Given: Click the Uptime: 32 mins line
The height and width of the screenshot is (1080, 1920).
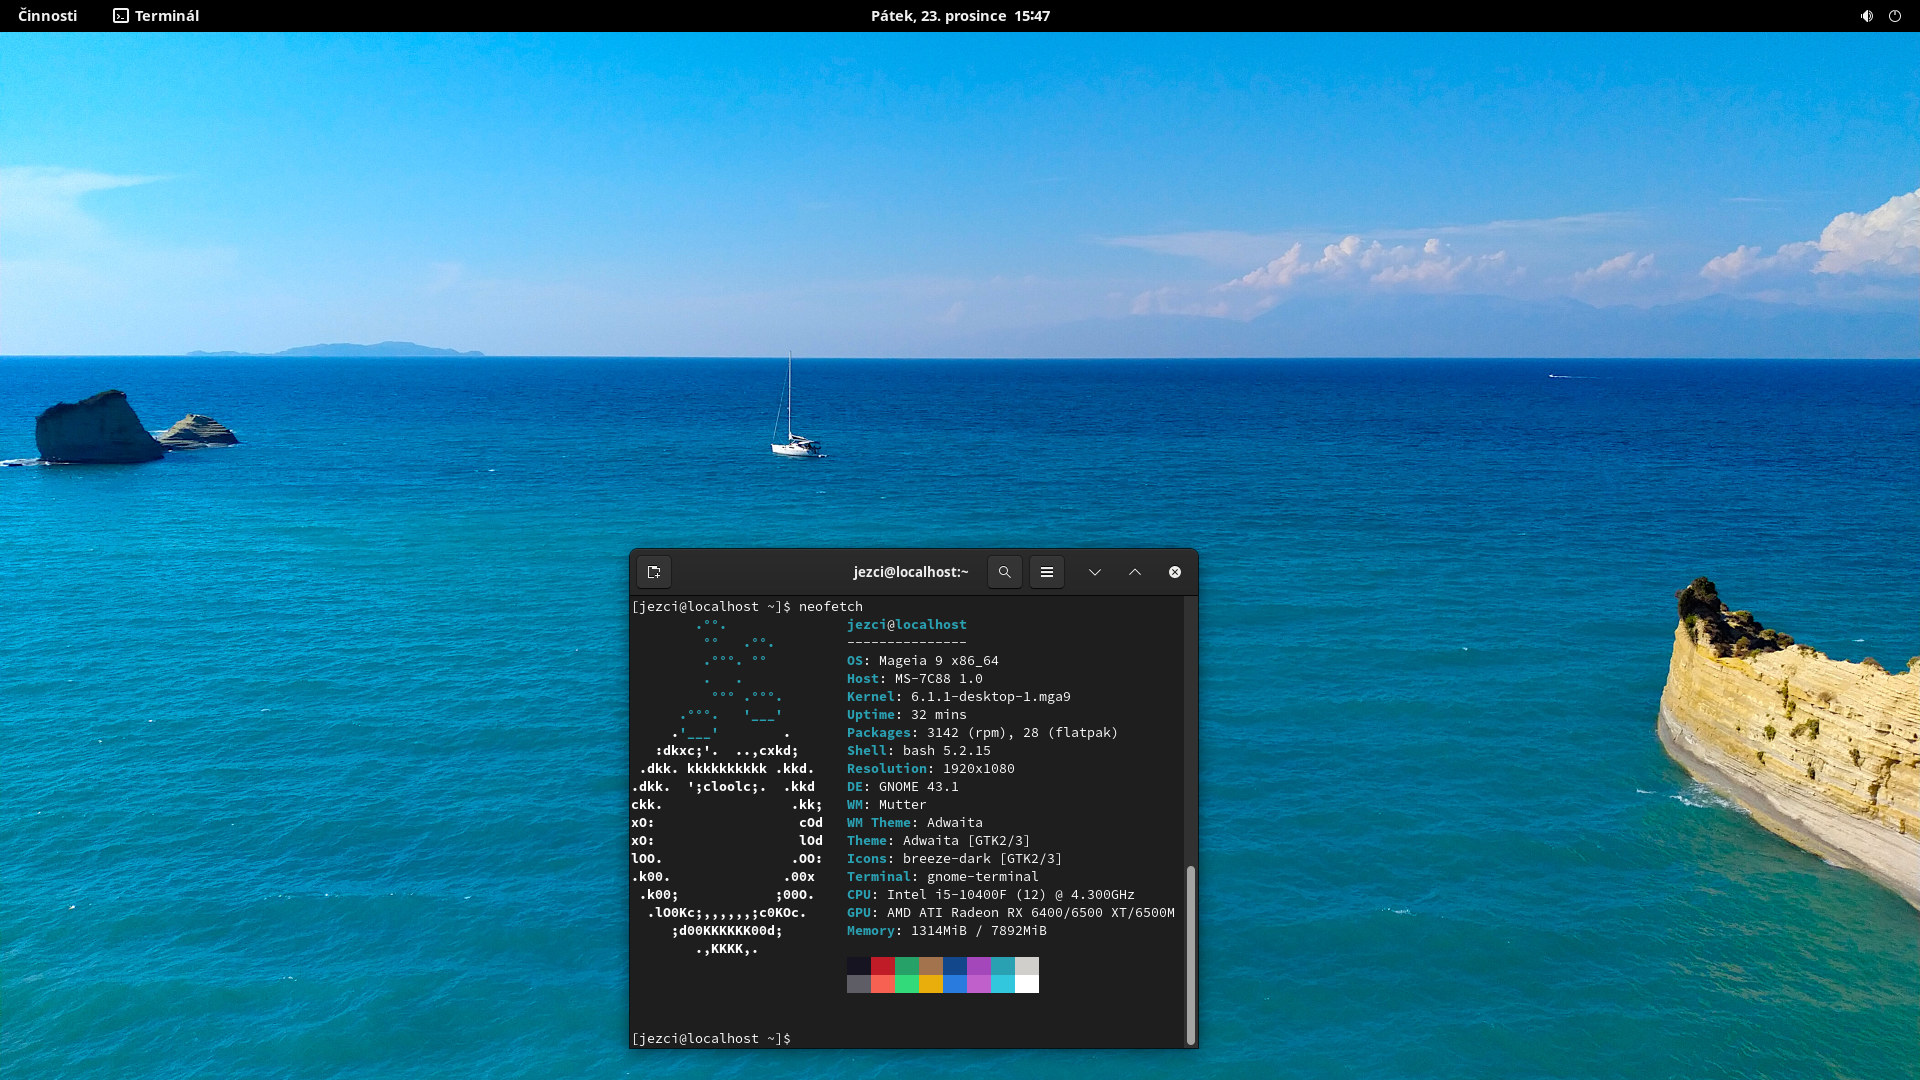Looking at the screenshot, I should coord(907,714).
